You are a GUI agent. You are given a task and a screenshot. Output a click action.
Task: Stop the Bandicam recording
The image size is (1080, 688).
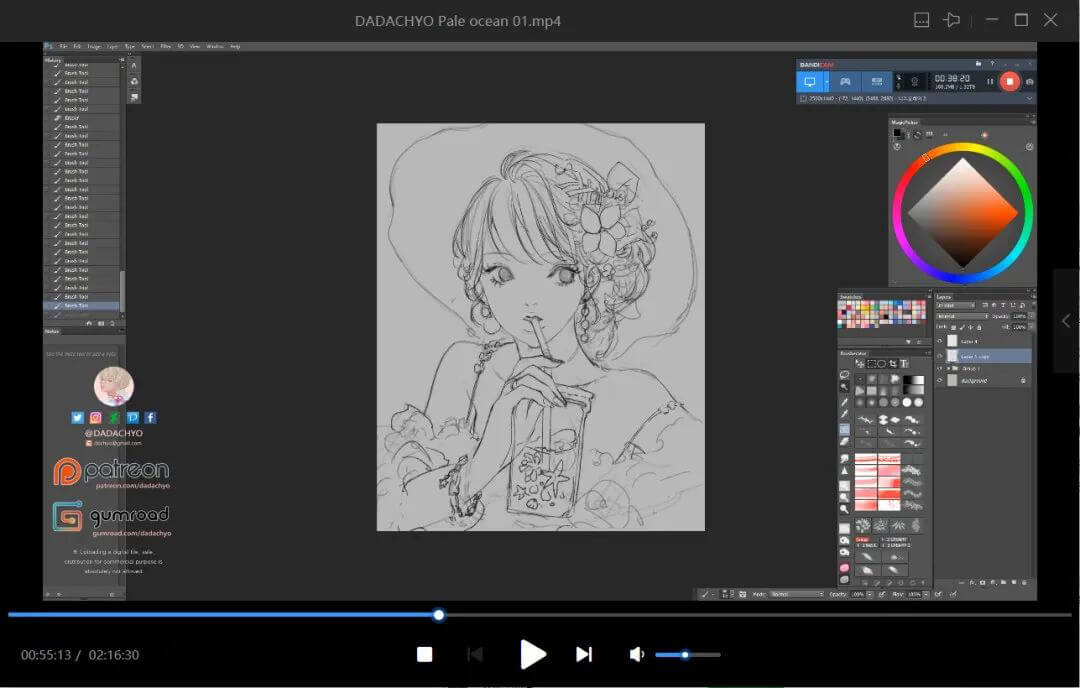click(1008, 81)
